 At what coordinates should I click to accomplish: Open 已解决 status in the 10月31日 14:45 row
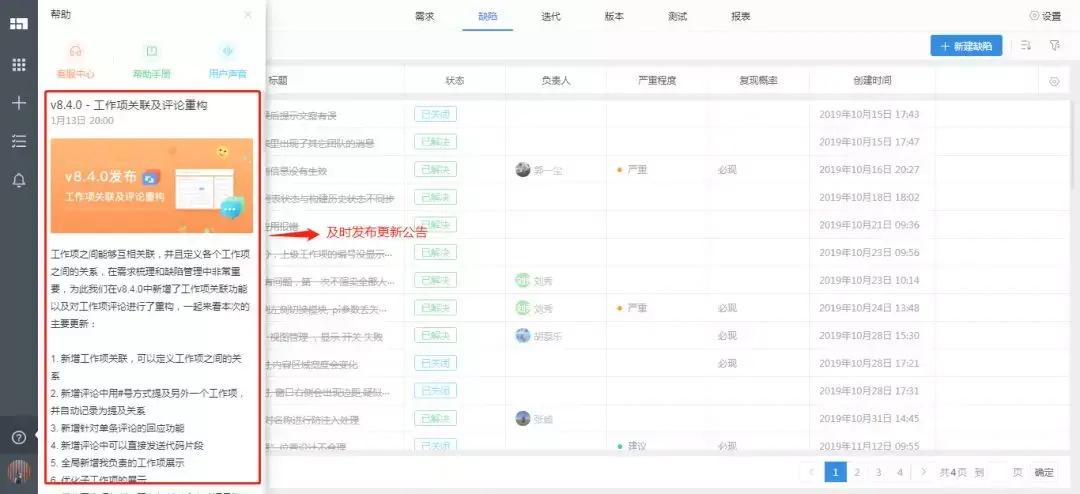[435, 419]
